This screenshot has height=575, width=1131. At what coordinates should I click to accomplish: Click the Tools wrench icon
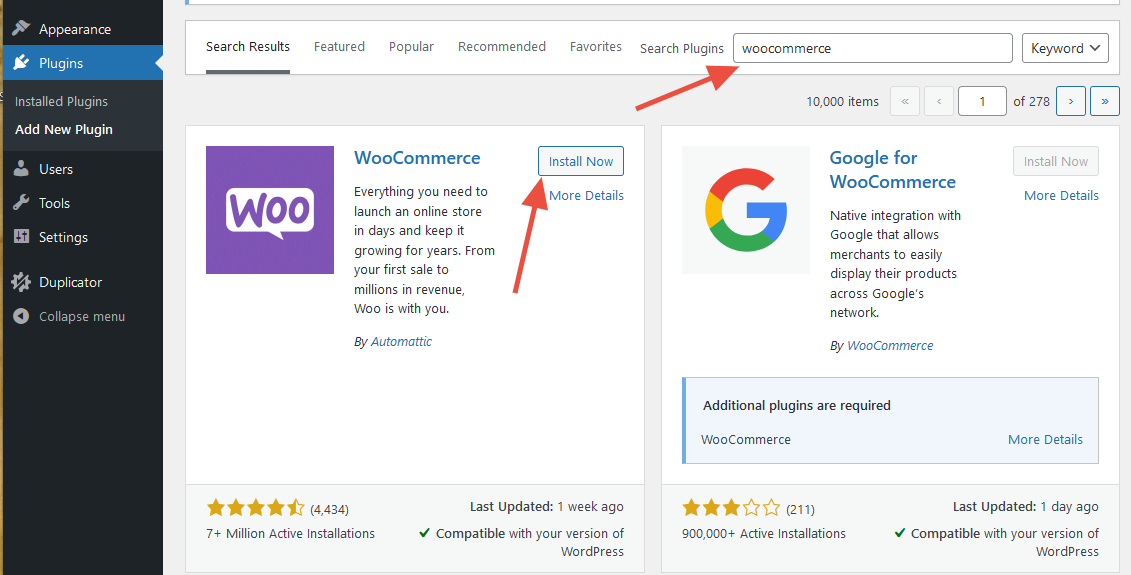point(21,203)
